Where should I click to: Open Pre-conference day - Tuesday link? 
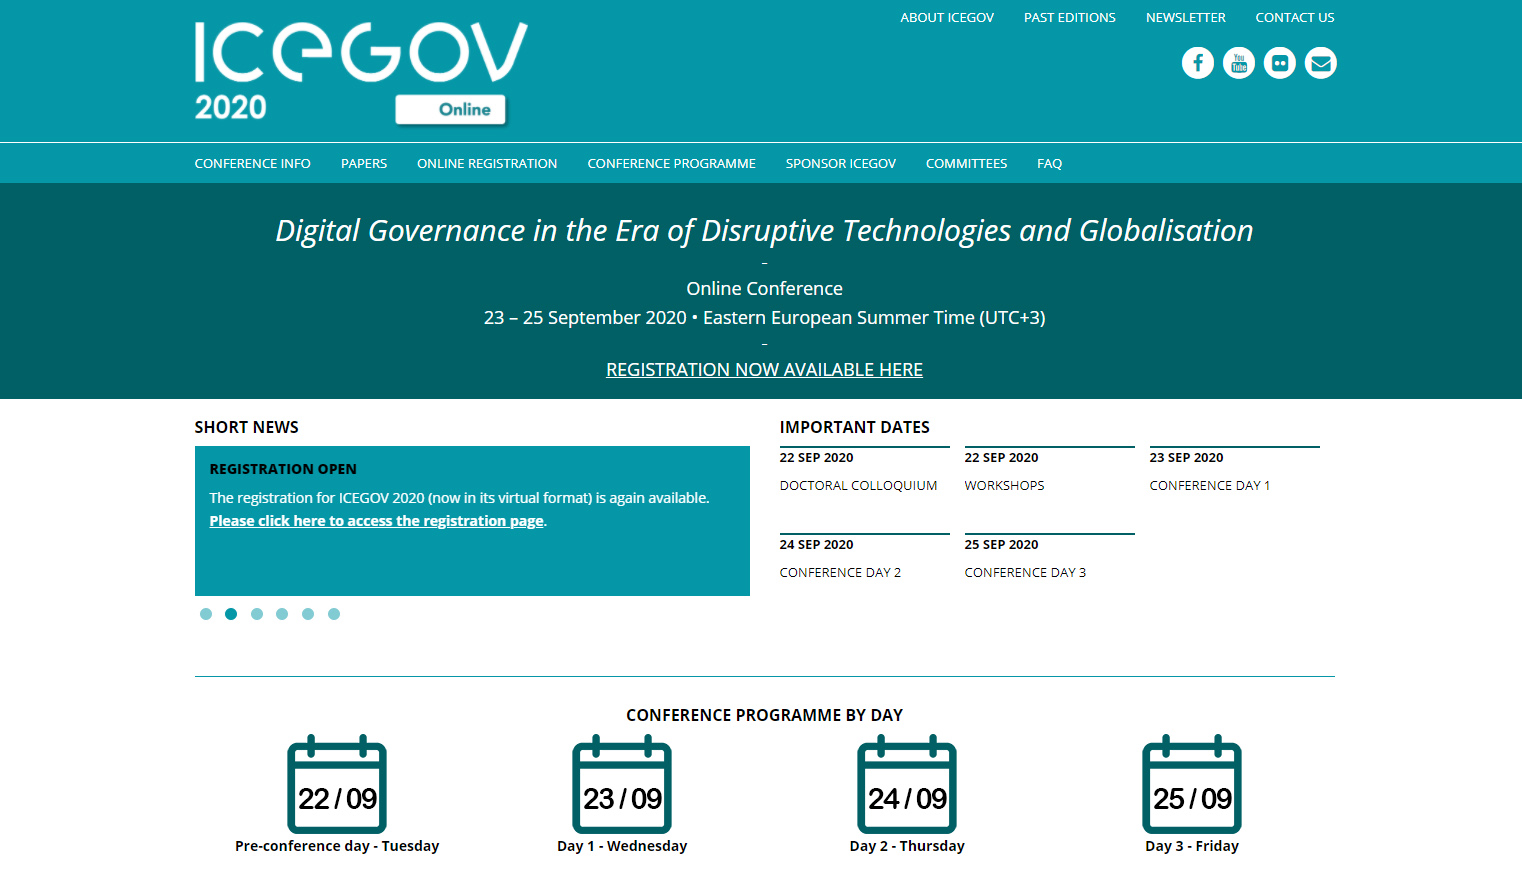coord(337,846)
